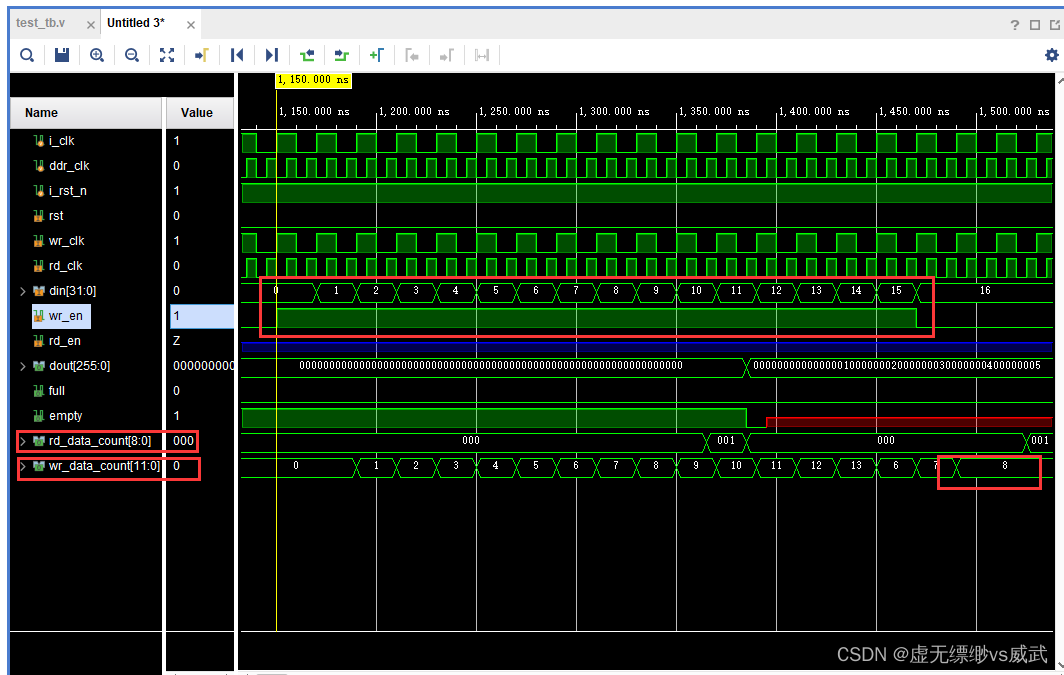Click the Search magnifier icon in the toolbar
This screenshot has width=1064, height=675.
(27, 55)
